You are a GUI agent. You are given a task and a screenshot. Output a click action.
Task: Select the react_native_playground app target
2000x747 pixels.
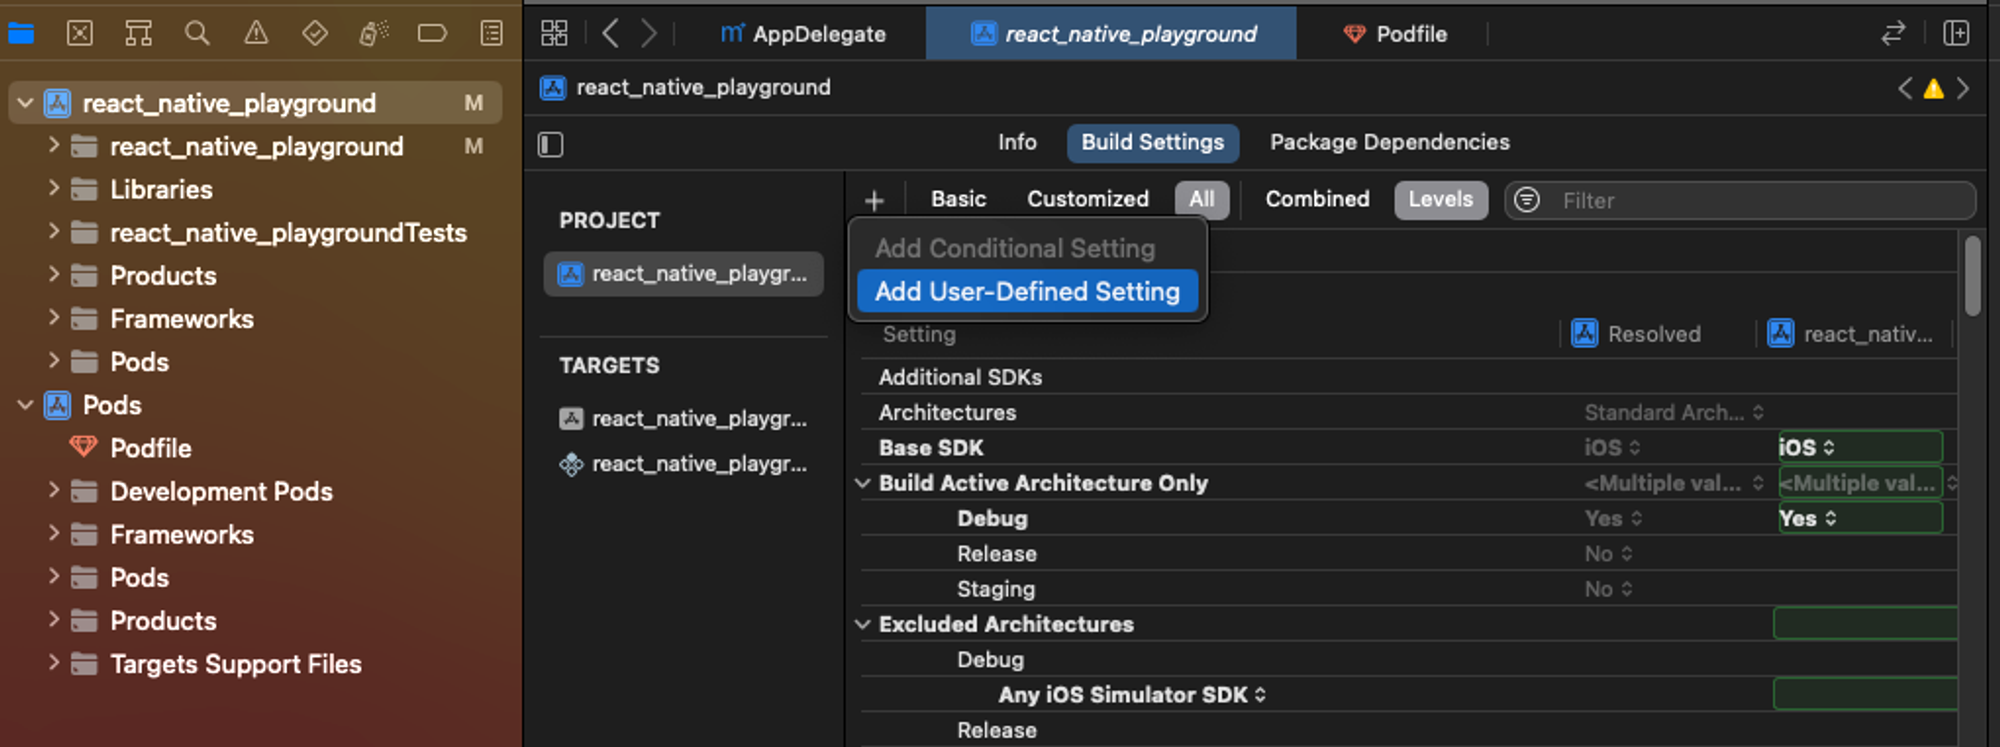point(684,419)
